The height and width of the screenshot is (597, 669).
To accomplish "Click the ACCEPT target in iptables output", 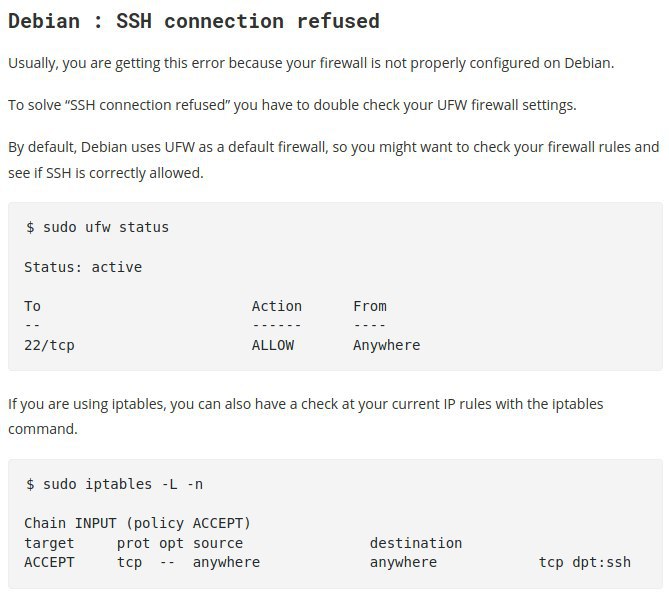I will pyautogui.click(x=49, y=562).
